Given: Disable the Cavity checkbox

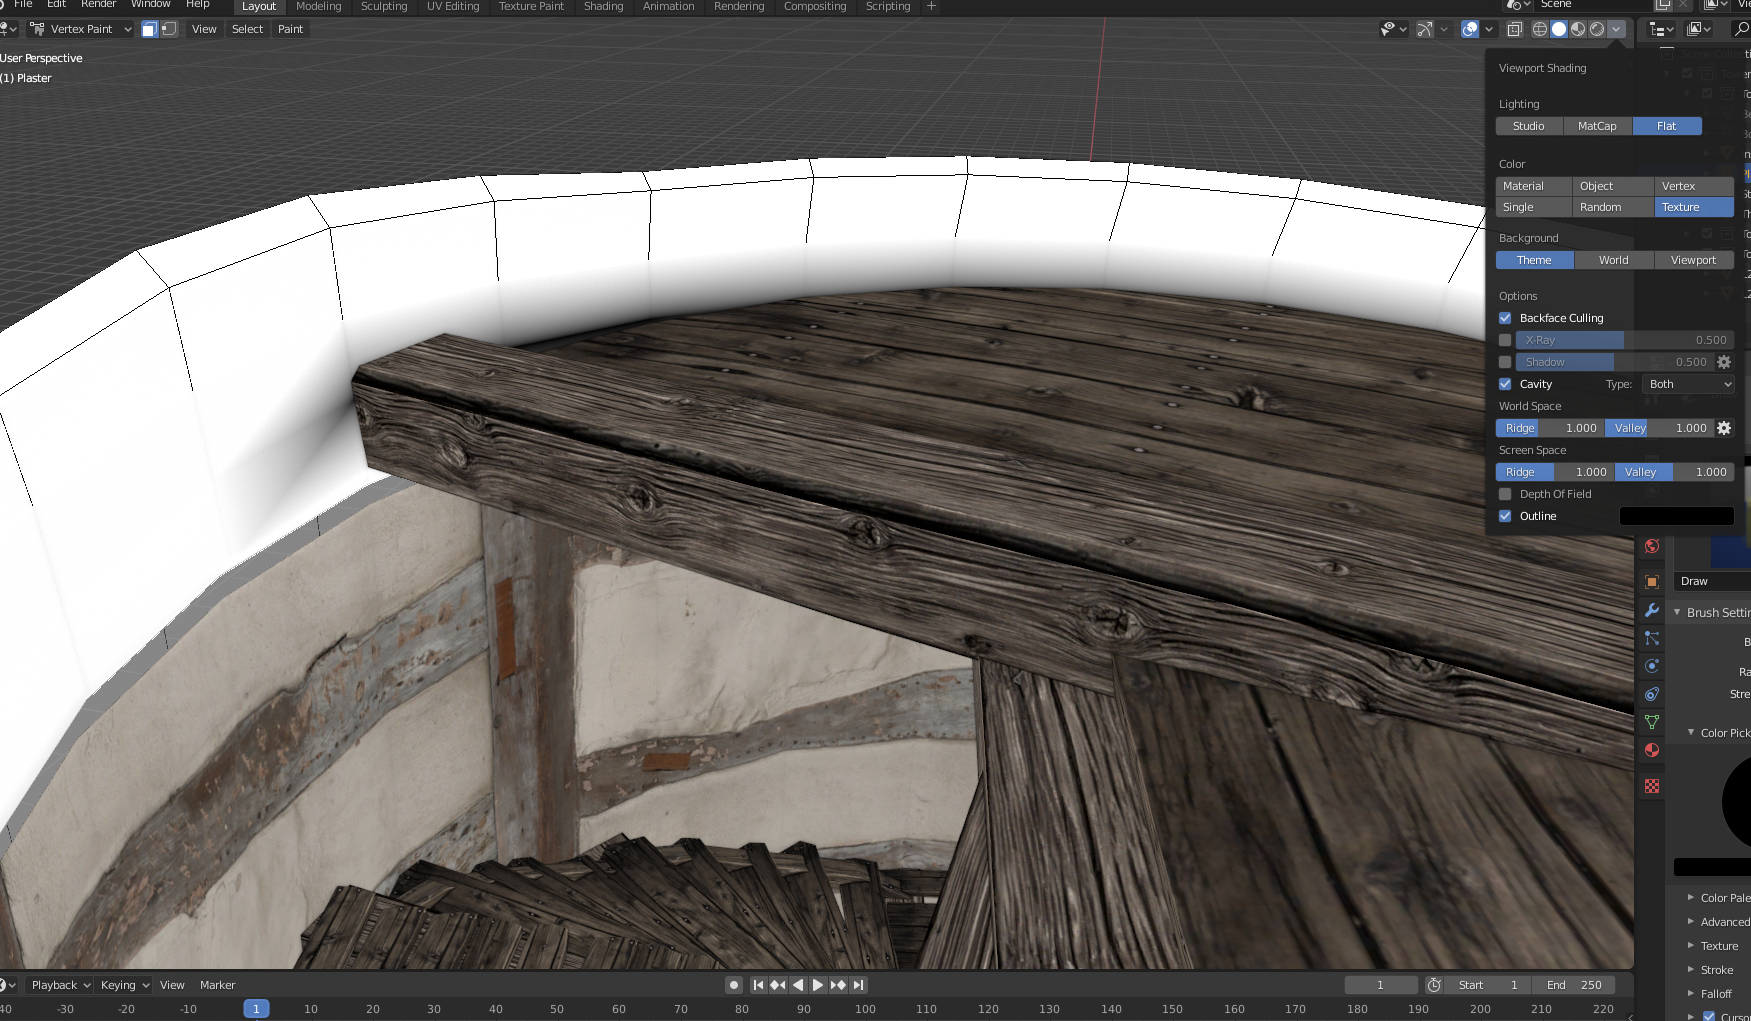Looking at the screenshot, I should pos(1505,384).
